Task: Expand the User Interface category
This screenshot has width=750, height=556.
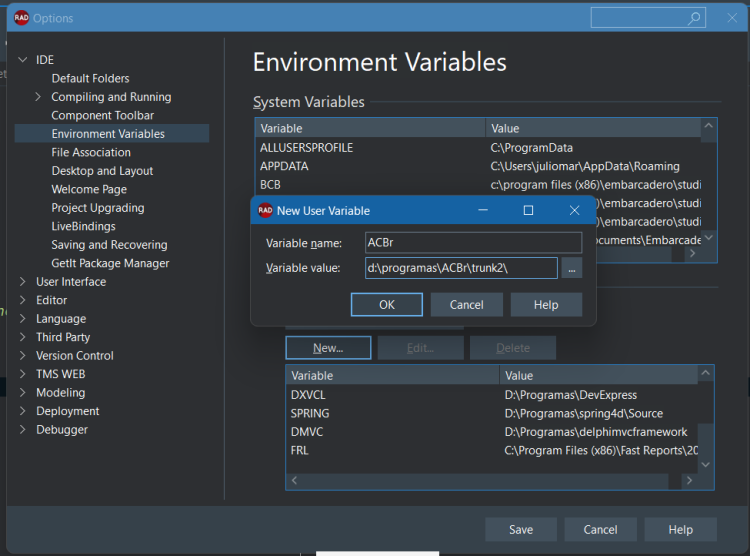Action: [x=22, y=282]
